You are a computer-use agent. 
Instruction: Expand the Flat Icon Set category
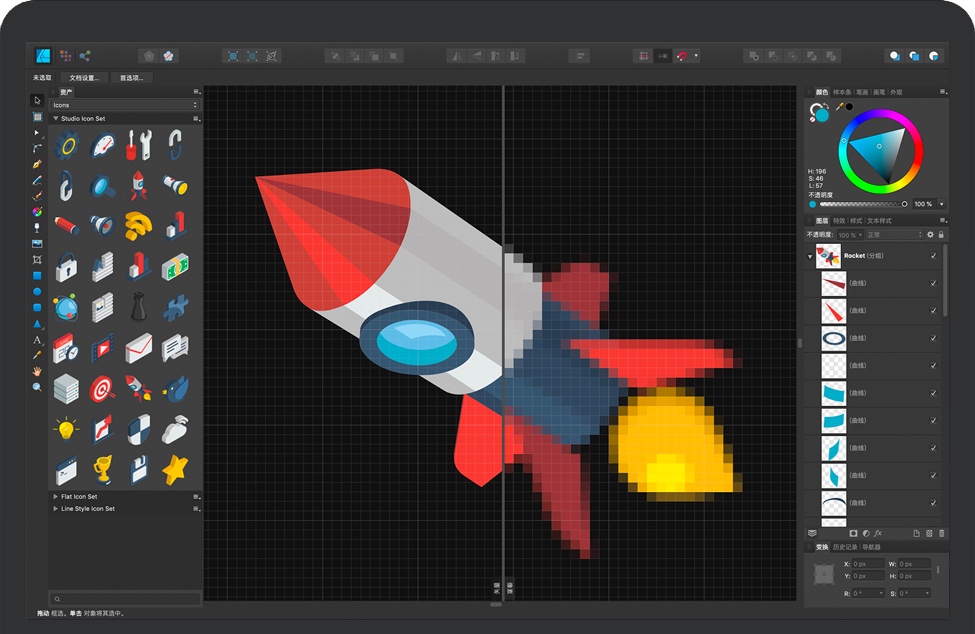[55, 496]
